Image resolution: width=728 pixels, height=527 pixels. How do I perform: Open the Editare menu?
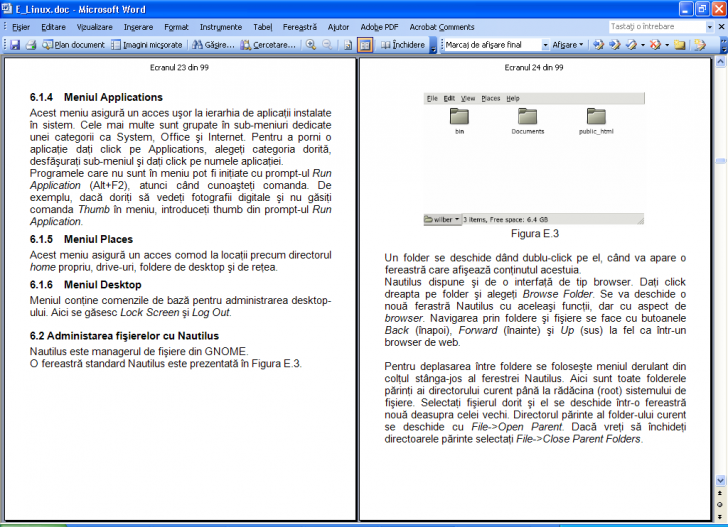click(x=53, y=27)
